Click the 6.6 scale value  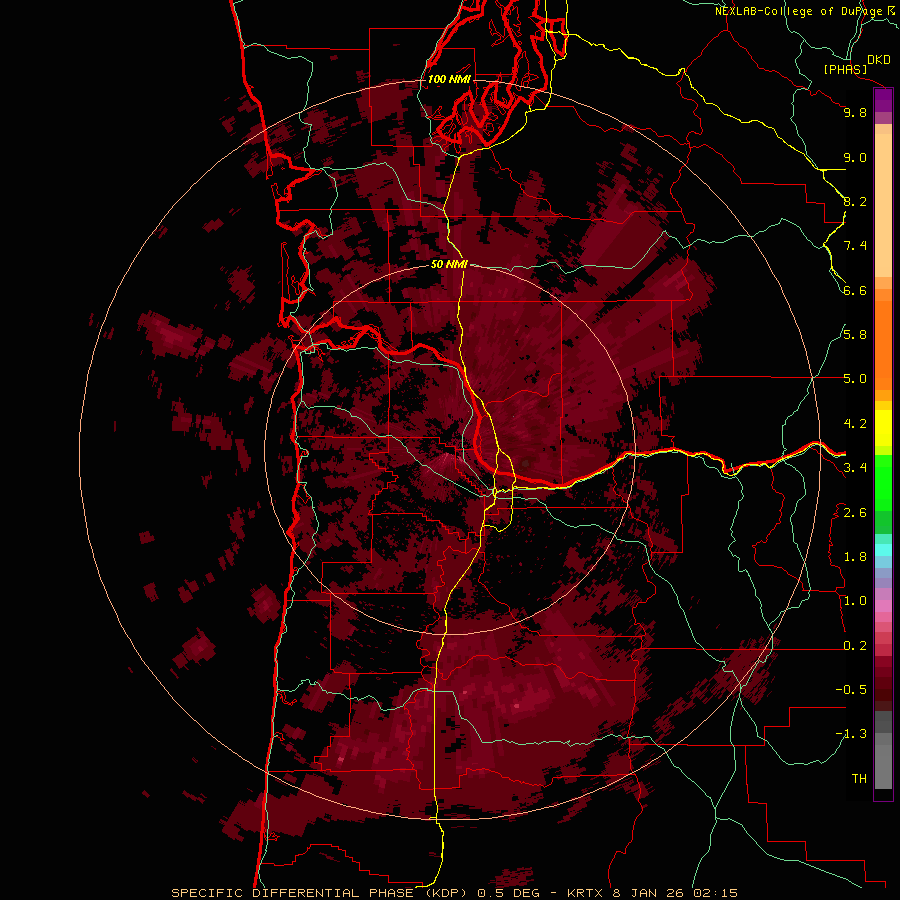[x=855, y=290]
